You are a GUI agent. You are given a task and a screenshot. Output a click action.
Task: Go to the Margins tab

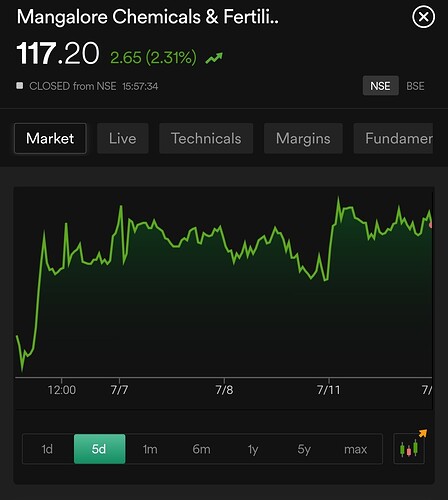[x=303, y=138]
